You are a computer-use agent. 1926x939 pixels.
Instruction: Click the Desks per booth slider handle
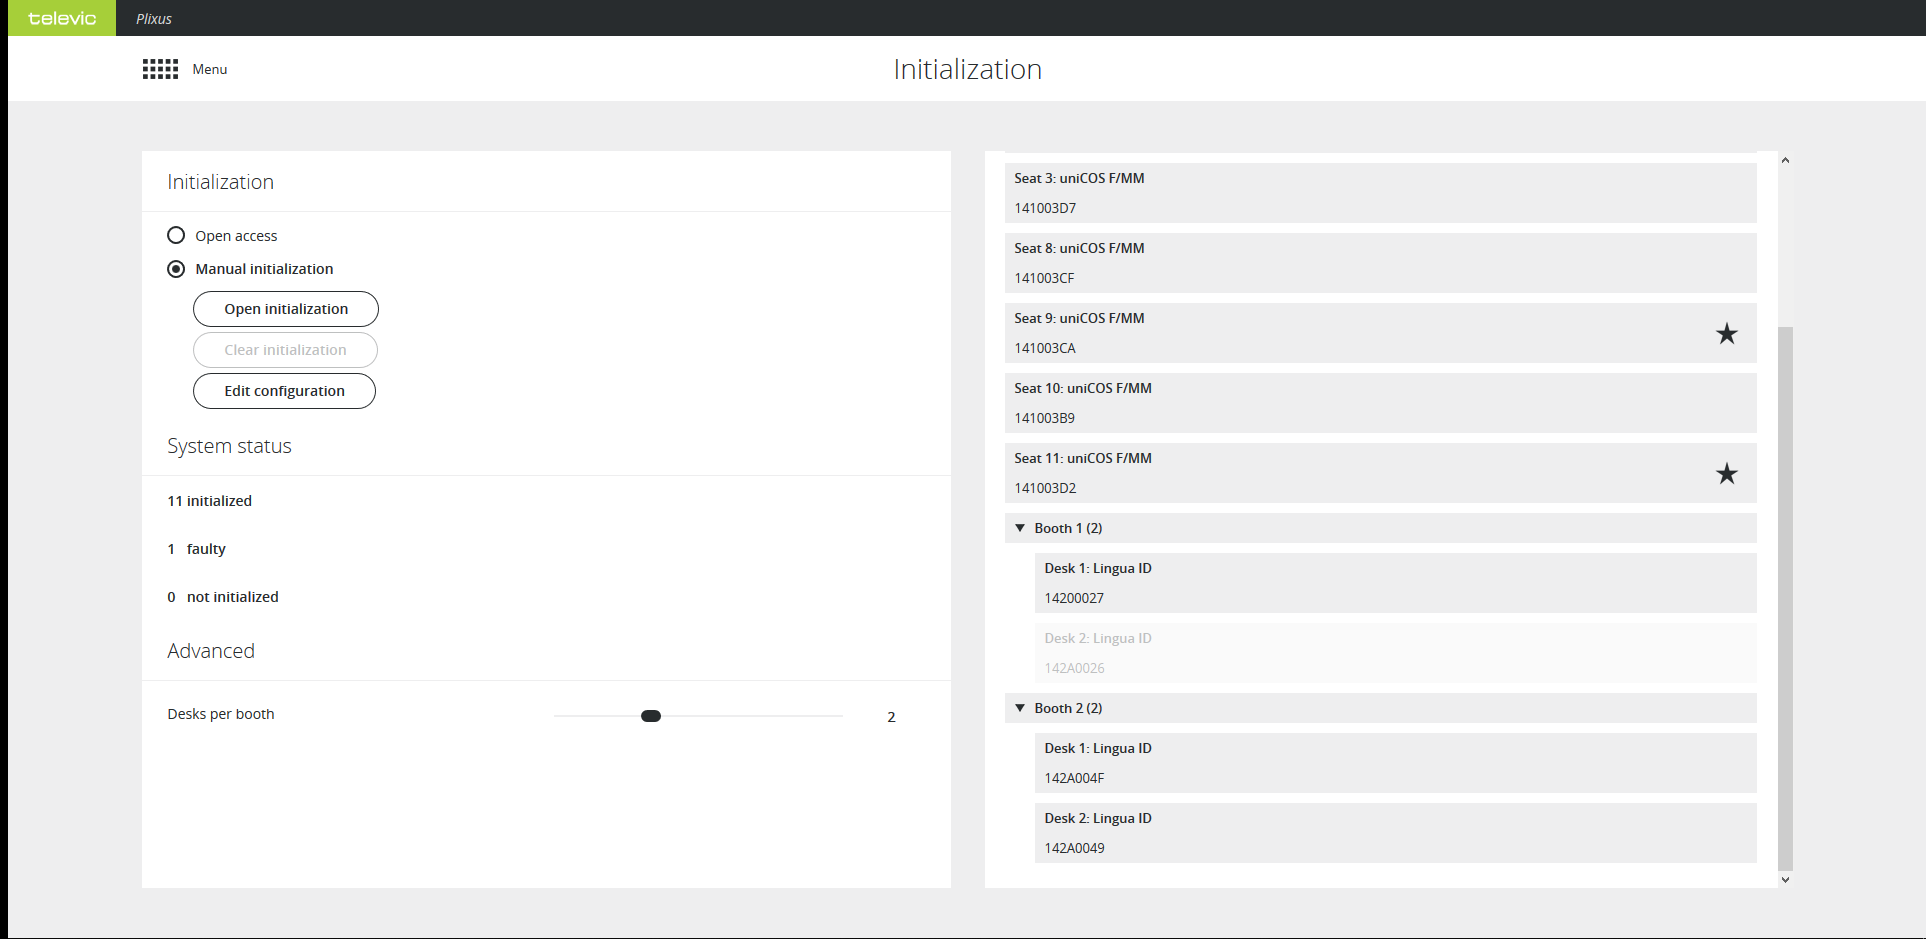pyautogui.click(x=651, y=716)
